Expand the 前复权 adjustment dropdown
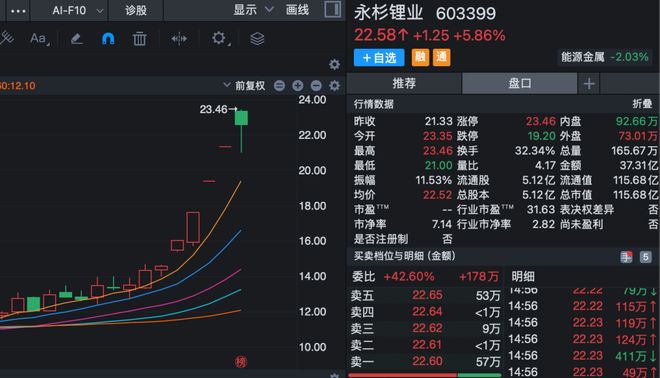The image size is (660, 378). click(244, 85)
